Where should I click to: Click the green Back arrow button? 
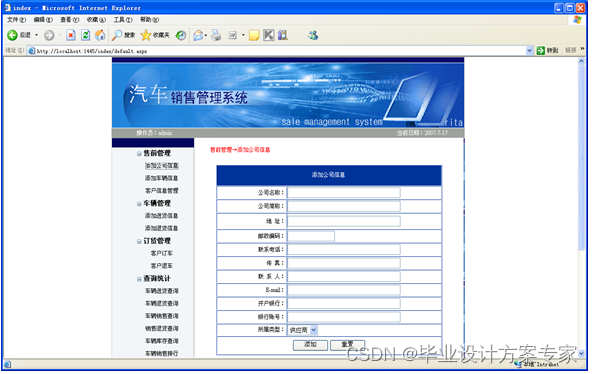(12, 35)
